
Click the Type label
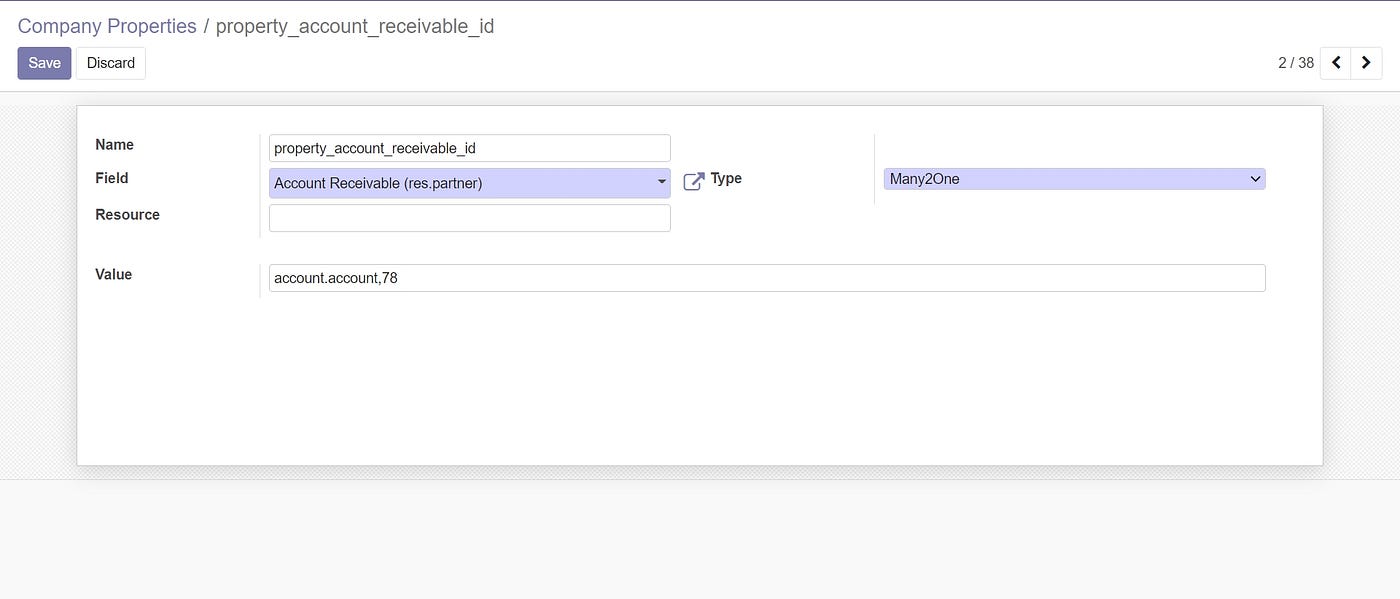726,178
